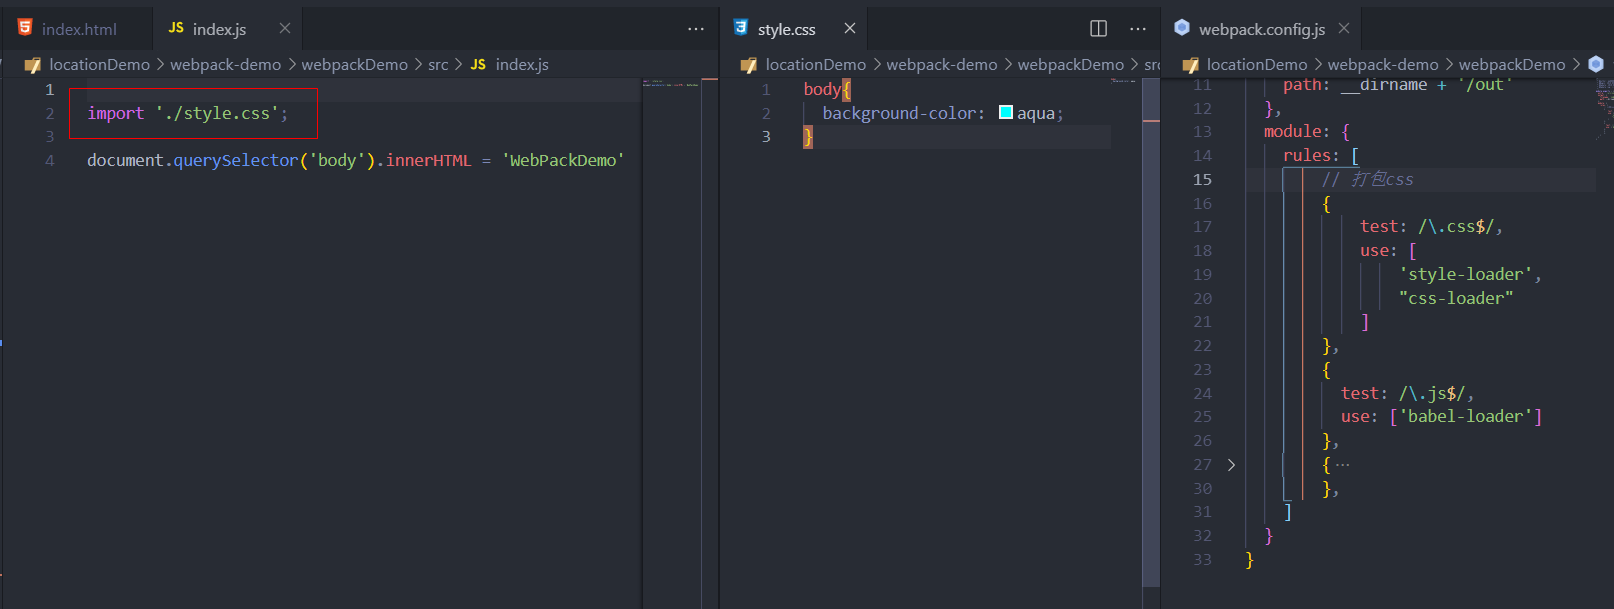1614x609 pixels.
Task: Switch to the index.html tab
Action: 78,29
